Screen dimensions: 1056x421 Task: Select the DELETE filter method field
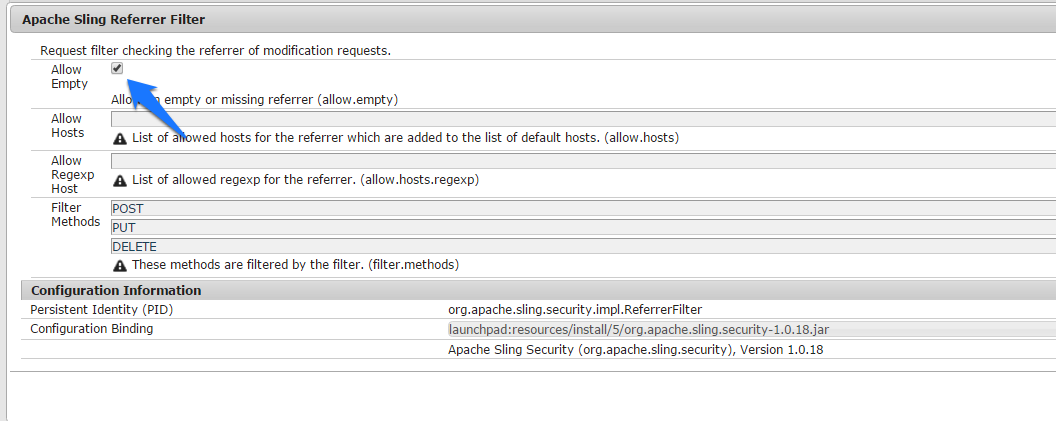(583, 247)
